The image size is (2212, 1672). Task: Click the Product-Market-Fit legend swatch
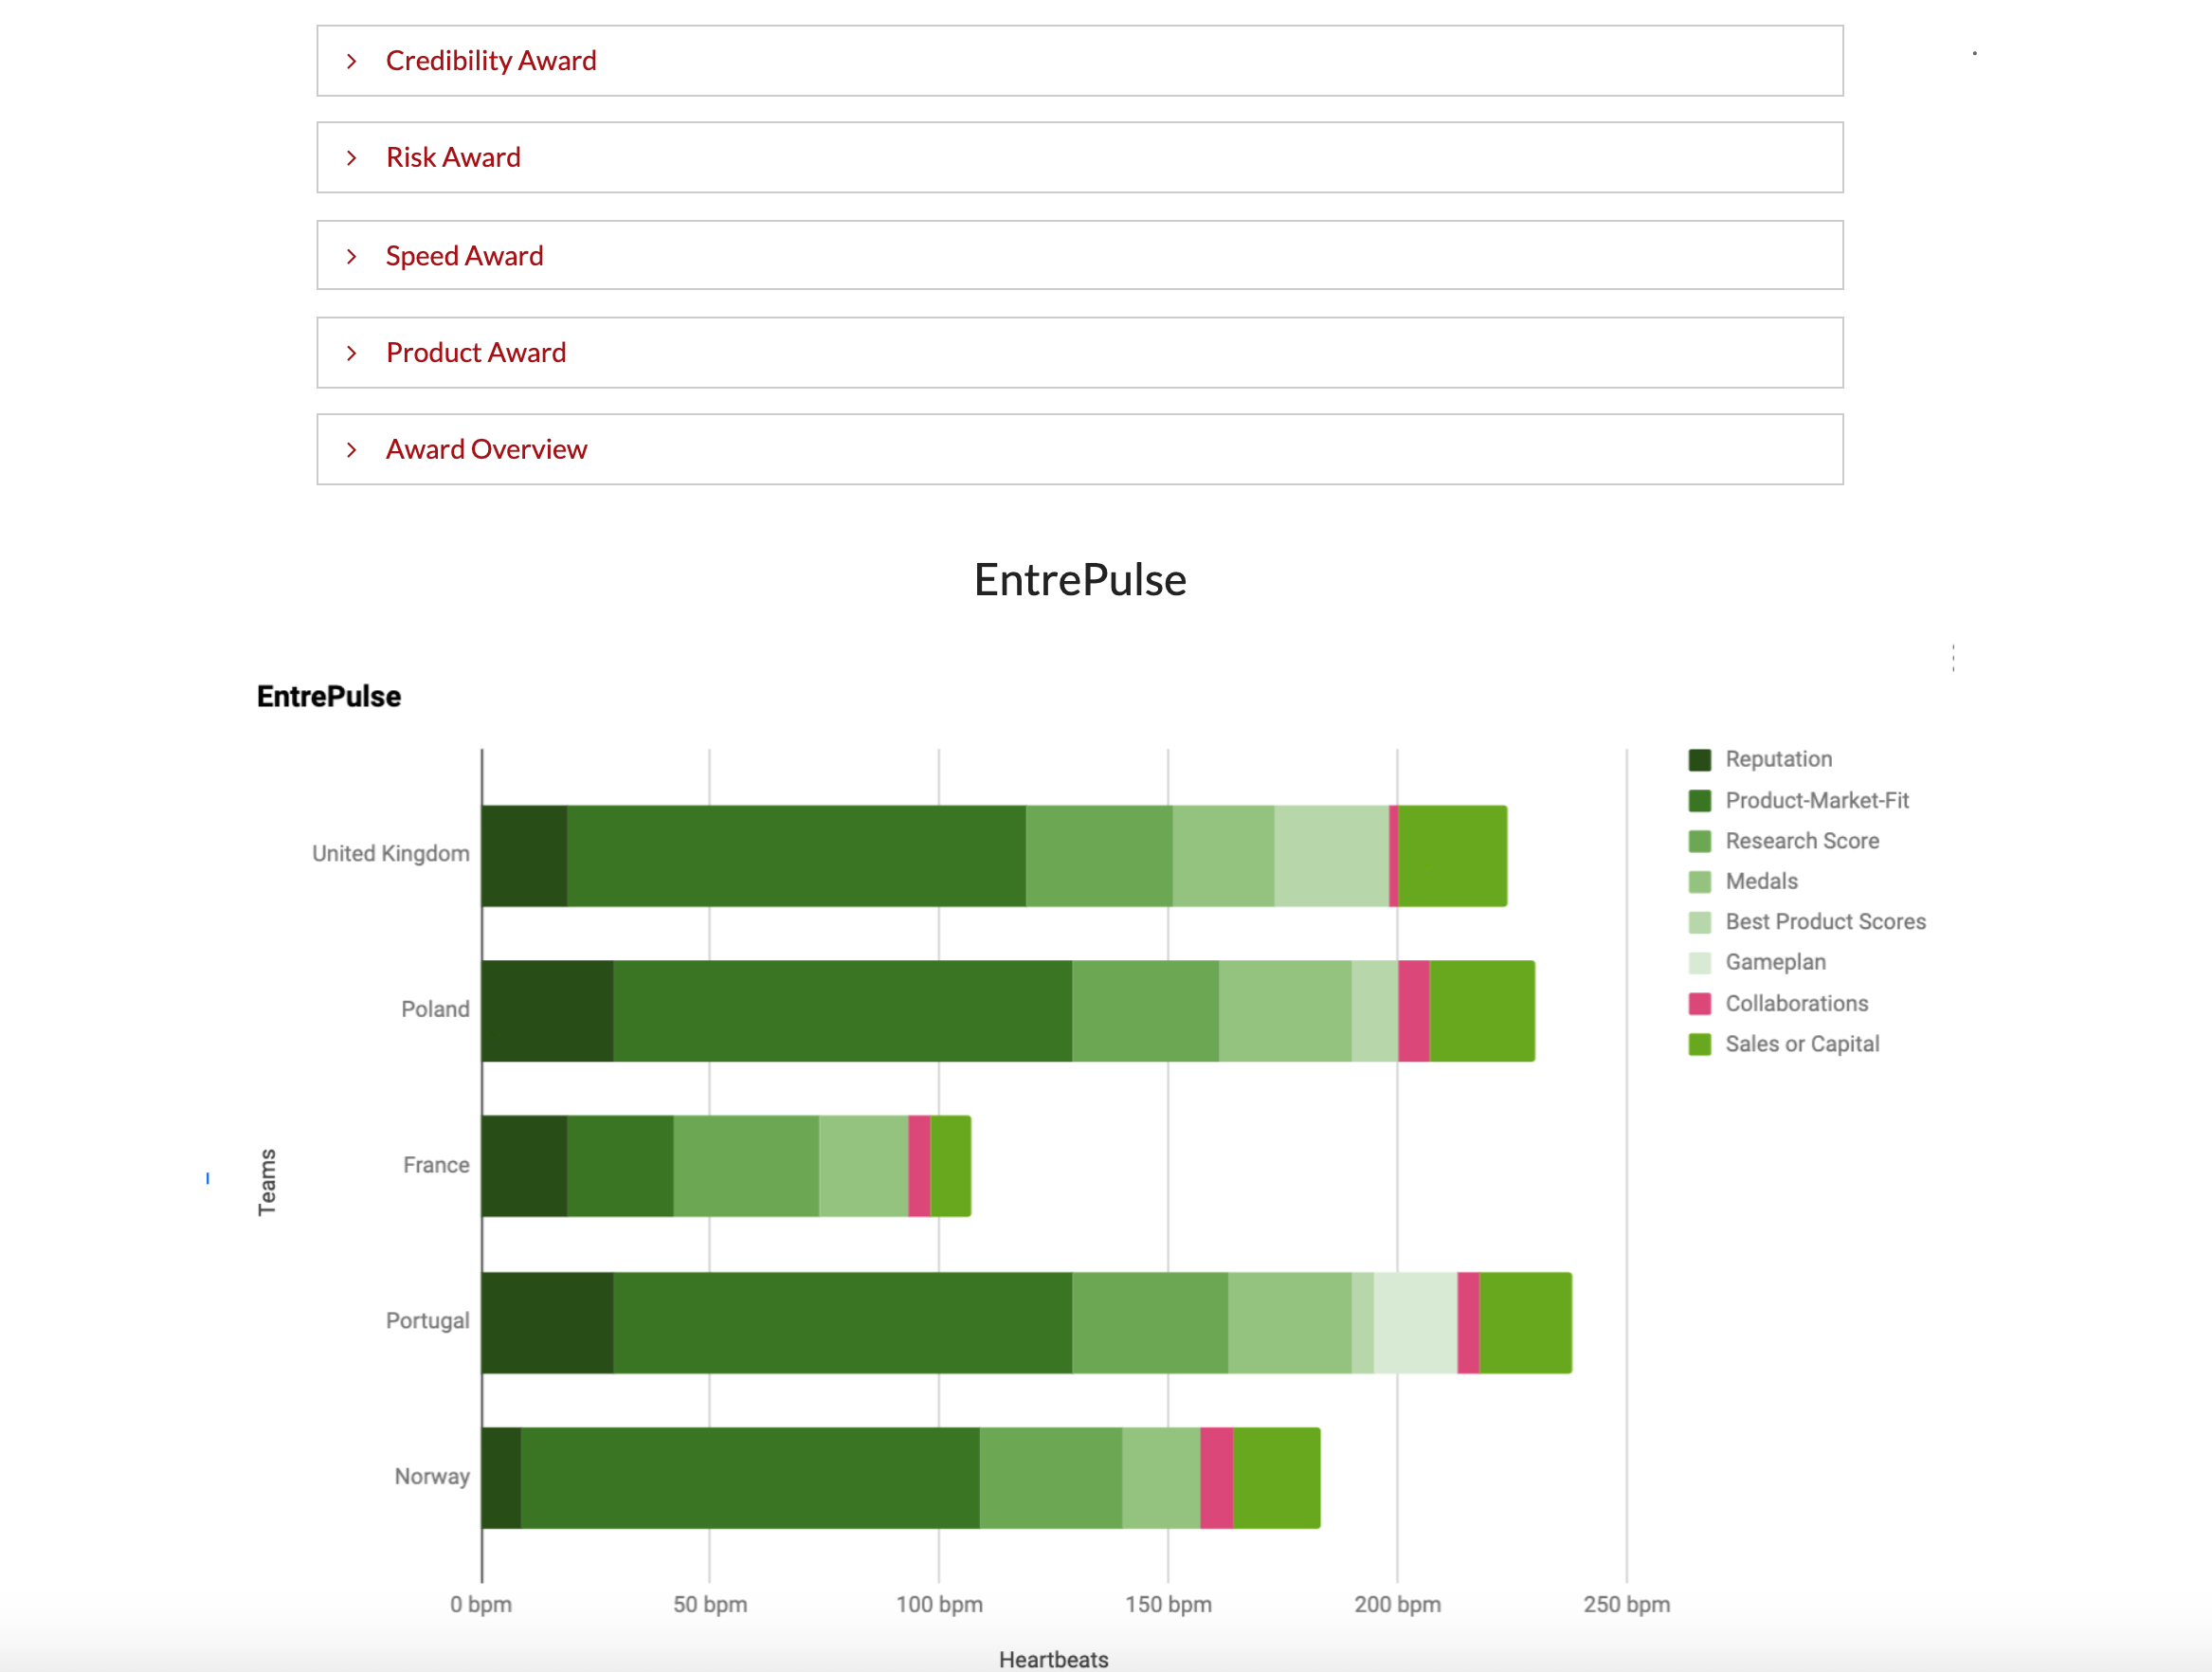click(1700, 801)
